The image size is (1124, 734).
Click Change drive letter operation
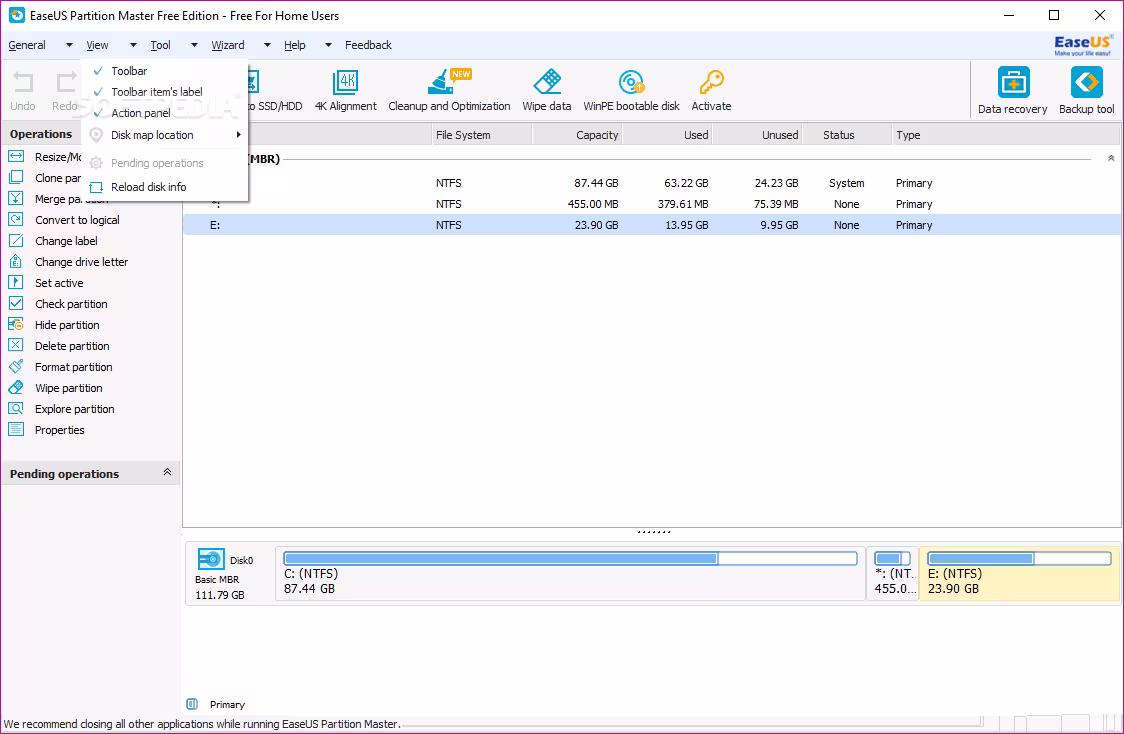click(x=82, y=262)
